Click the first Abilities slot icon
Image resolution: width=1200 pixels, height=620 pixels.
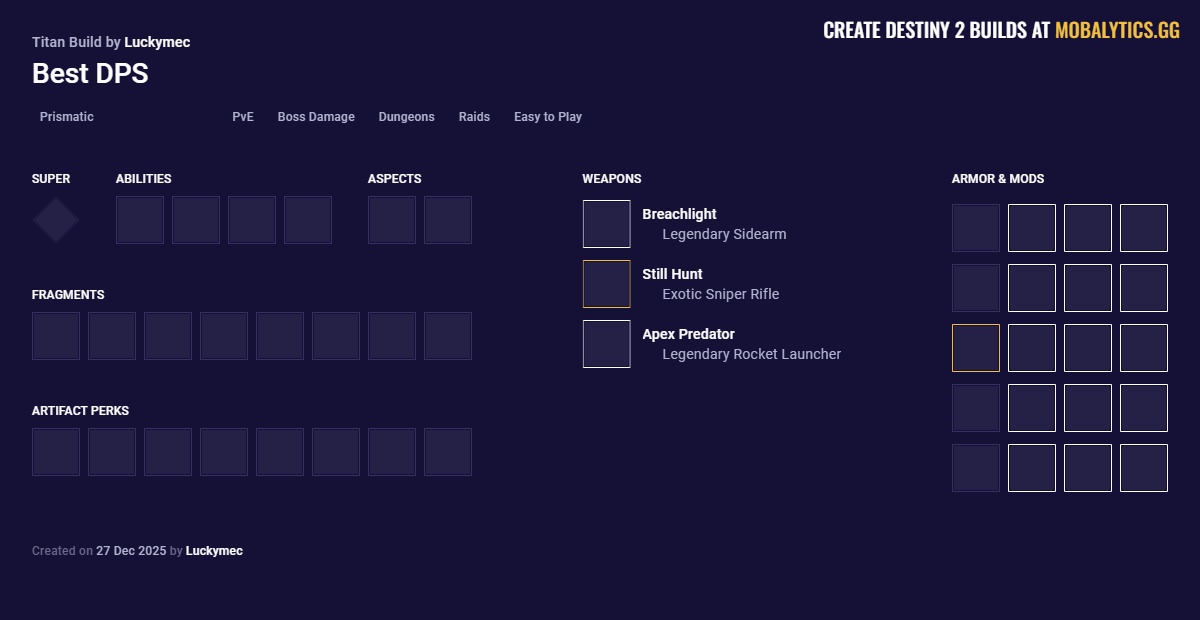click(x=140, y=220)
